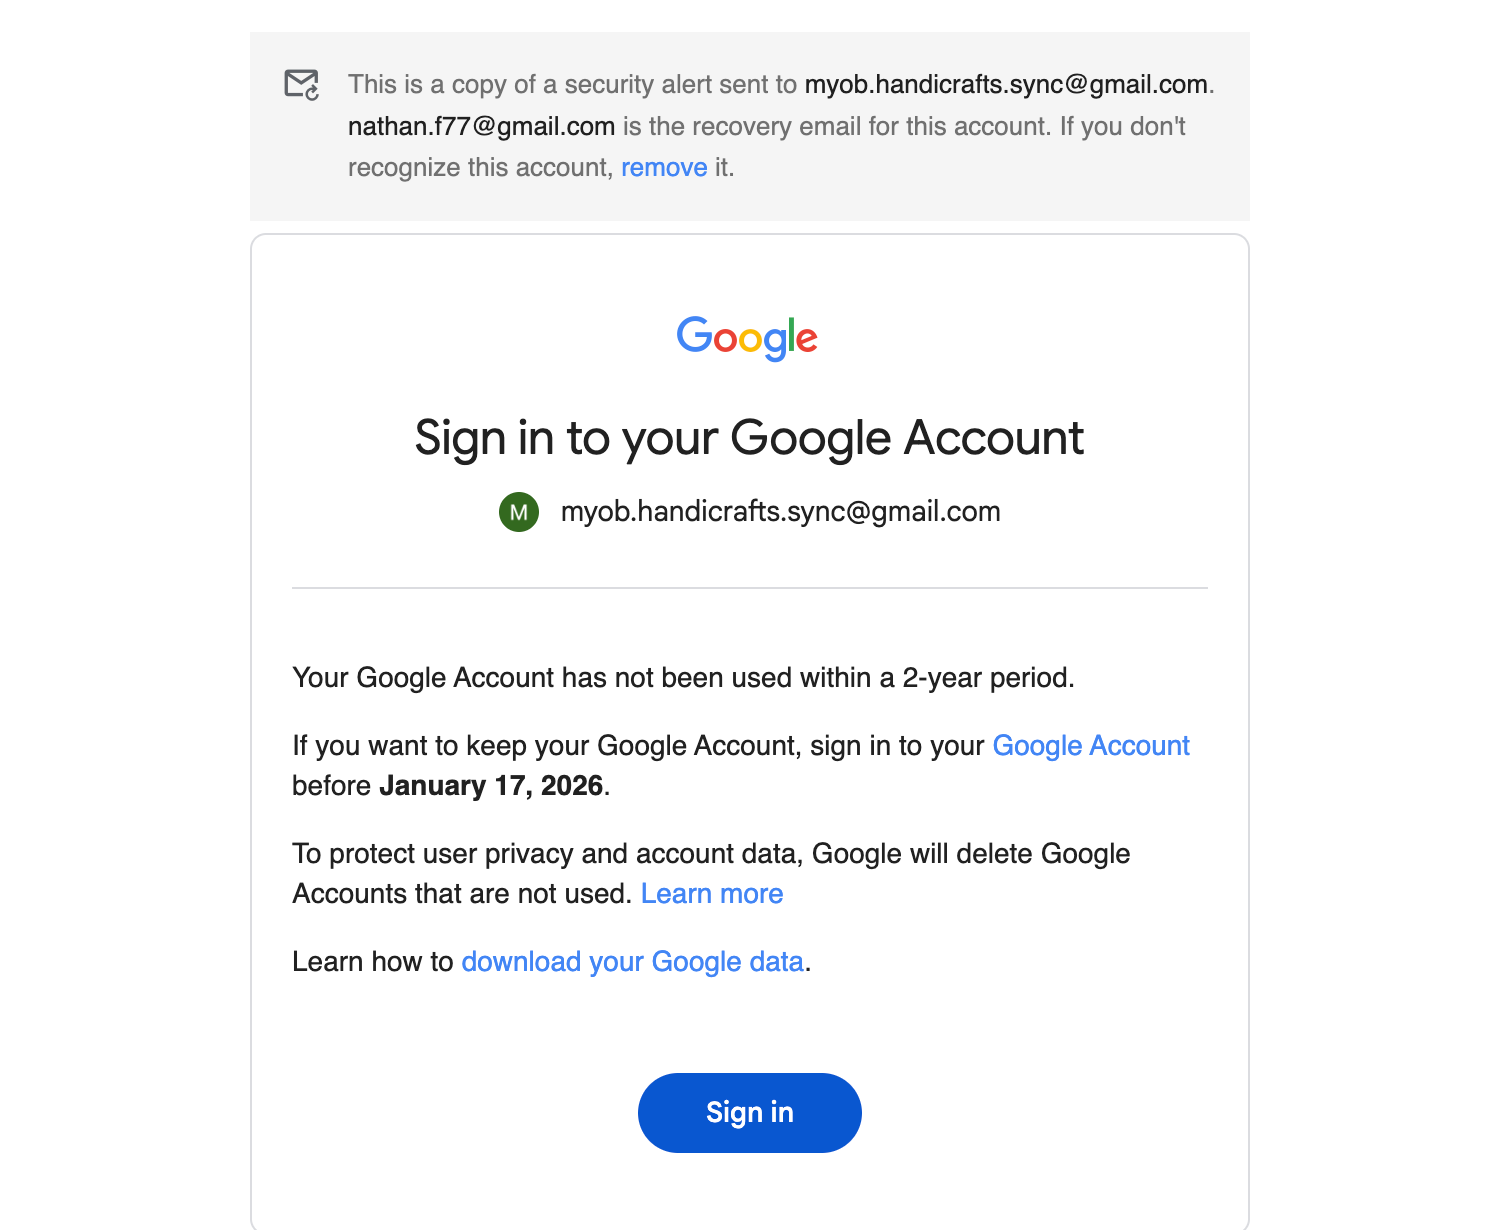
Task: Click "download your Google data" link
Action: point(632,962)
